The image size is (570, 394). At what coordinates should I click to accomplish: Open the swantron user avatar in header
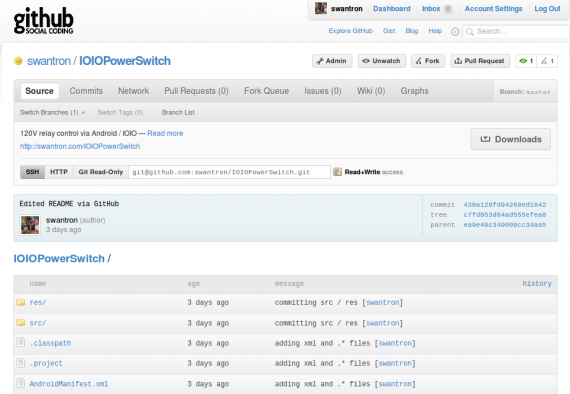(x=321, y=8)
